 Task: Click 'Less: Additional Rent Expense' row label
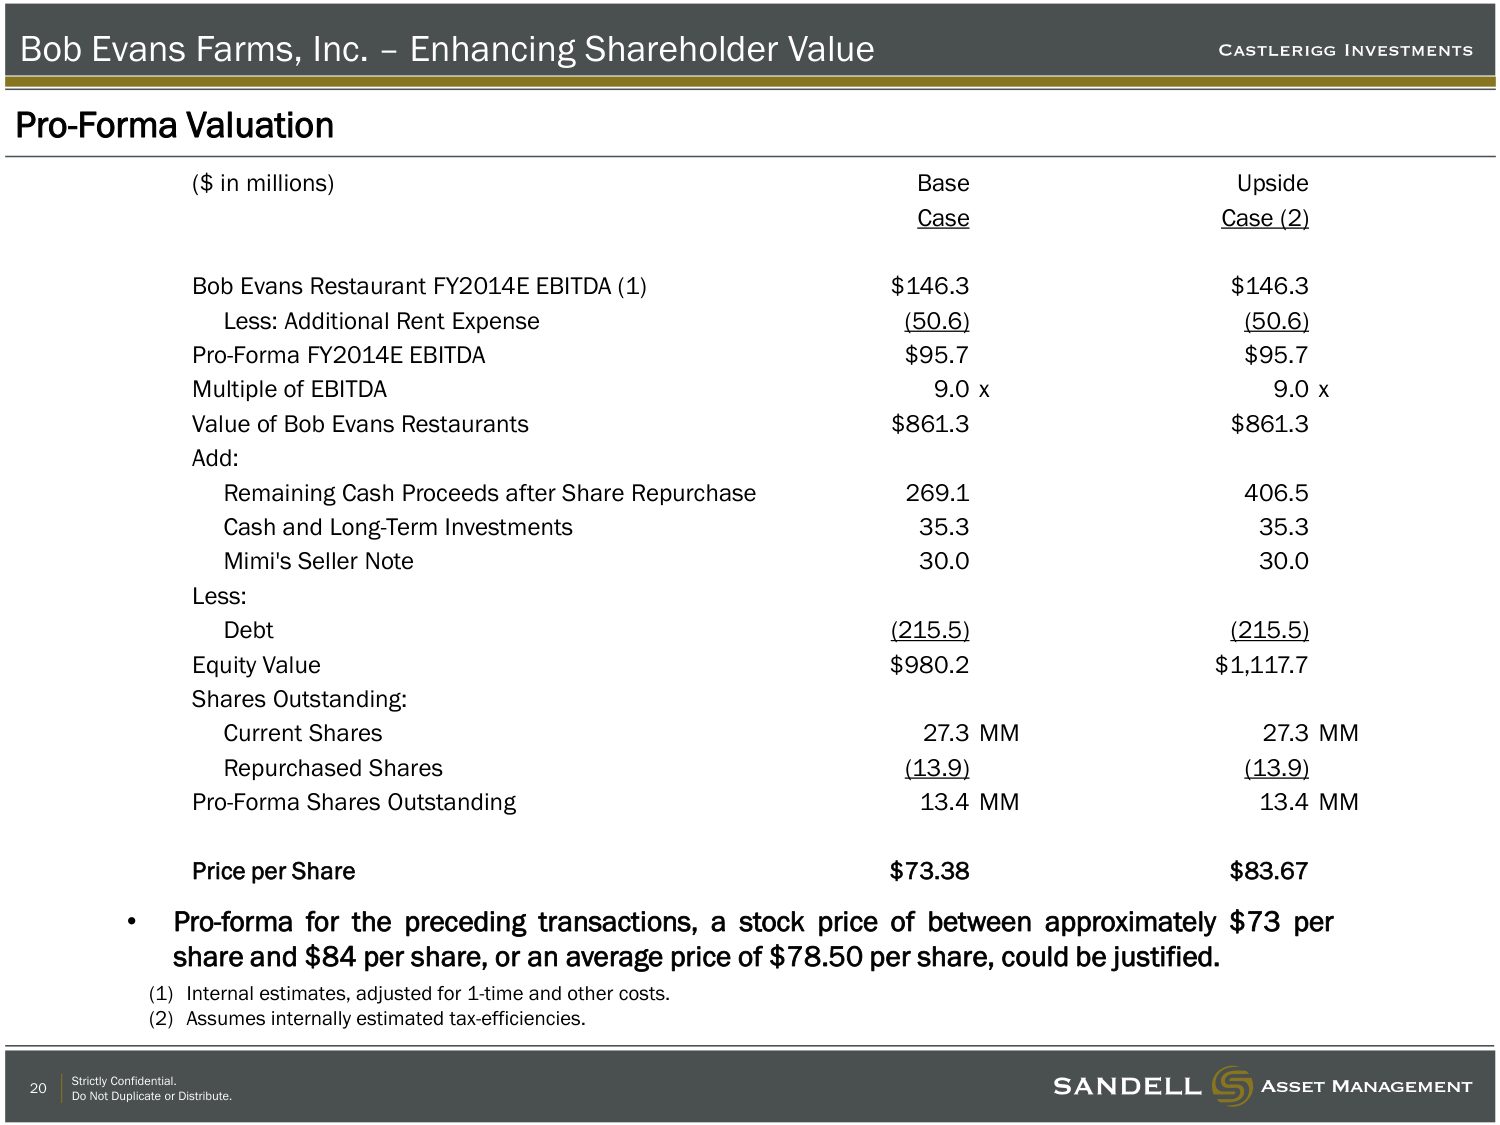pyautogui.click(x=381, y=321)
